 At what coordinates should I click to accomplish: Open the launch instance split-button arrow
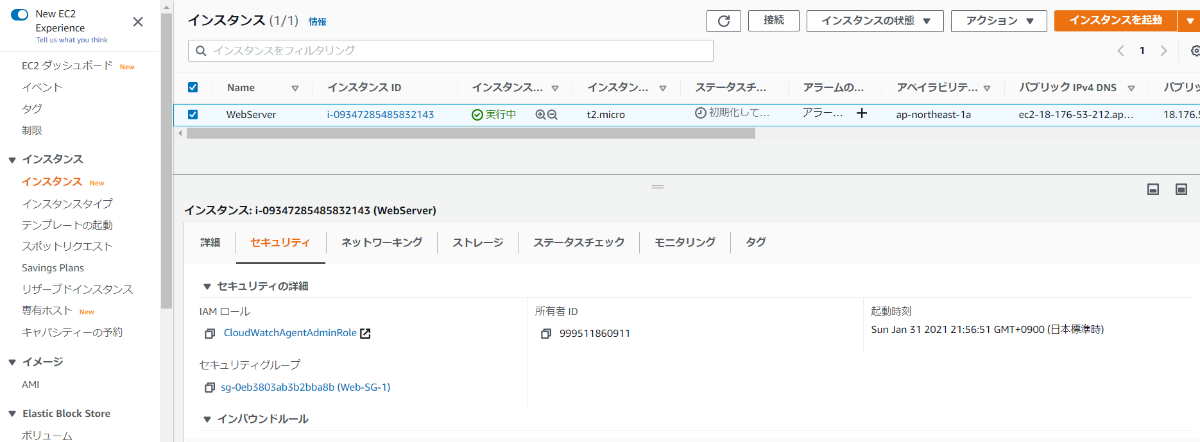click(1188, 20)
